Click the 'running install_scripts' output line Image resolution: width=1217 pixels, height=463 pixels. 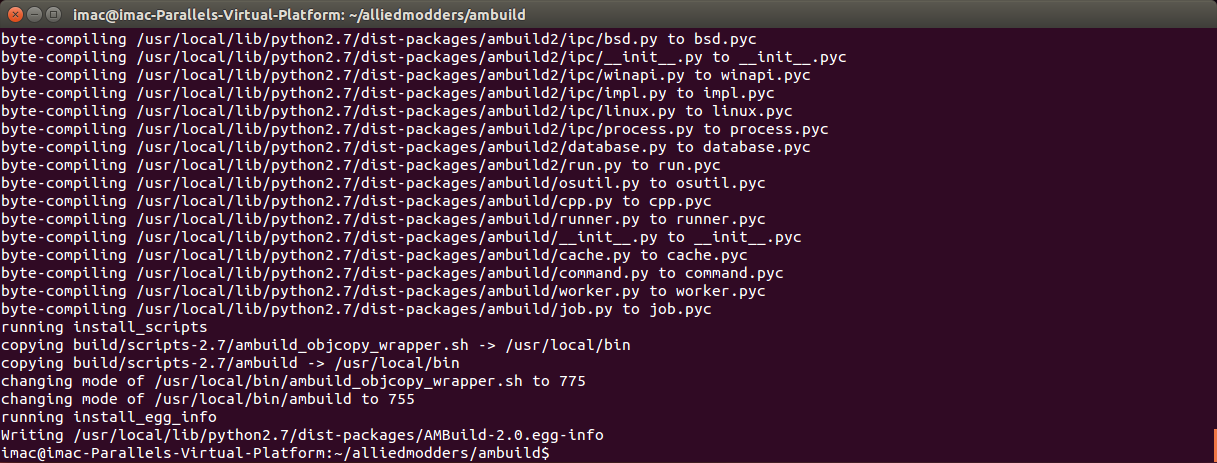[104, 327]
